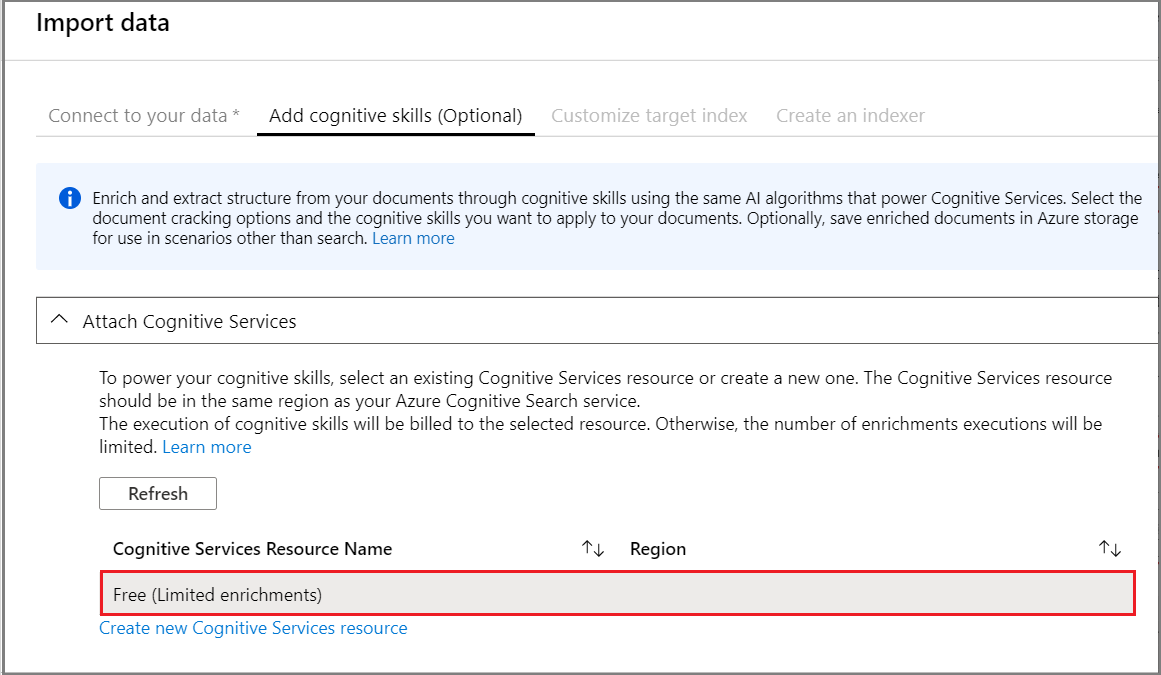This screenshot has width=1161, height=675.
Task: Switch to Connect to your data tab
Action: pos(144,116)
